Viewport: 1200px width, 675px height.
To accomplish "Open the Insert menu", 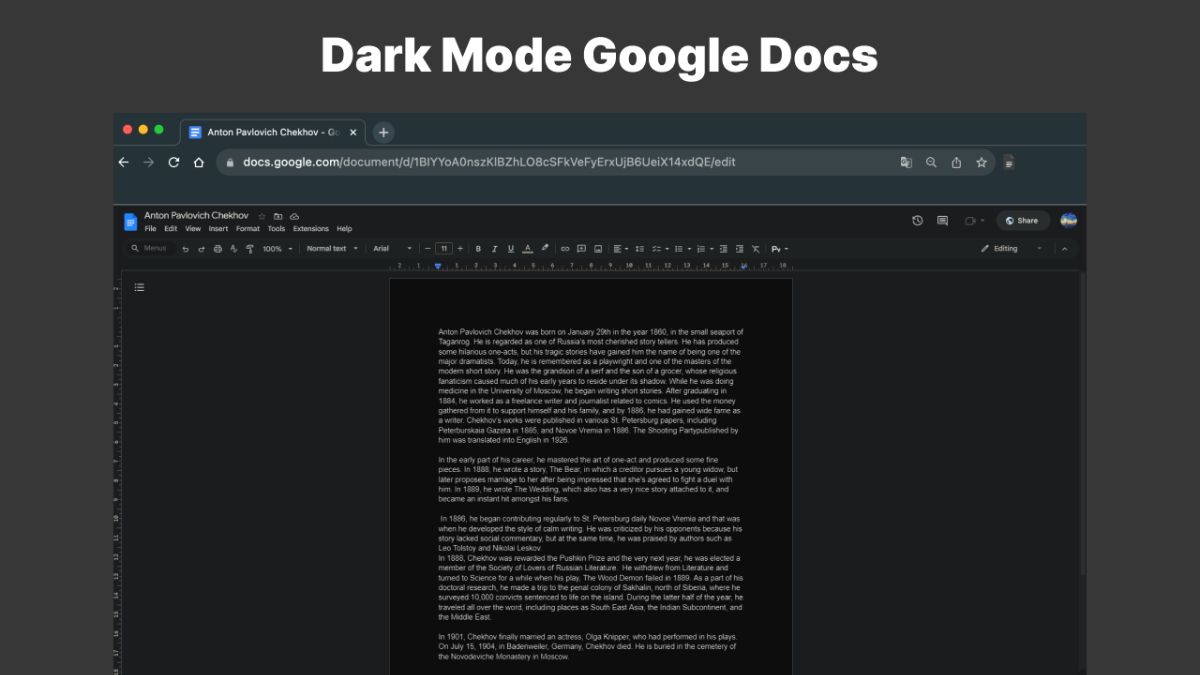I will 218,229.
